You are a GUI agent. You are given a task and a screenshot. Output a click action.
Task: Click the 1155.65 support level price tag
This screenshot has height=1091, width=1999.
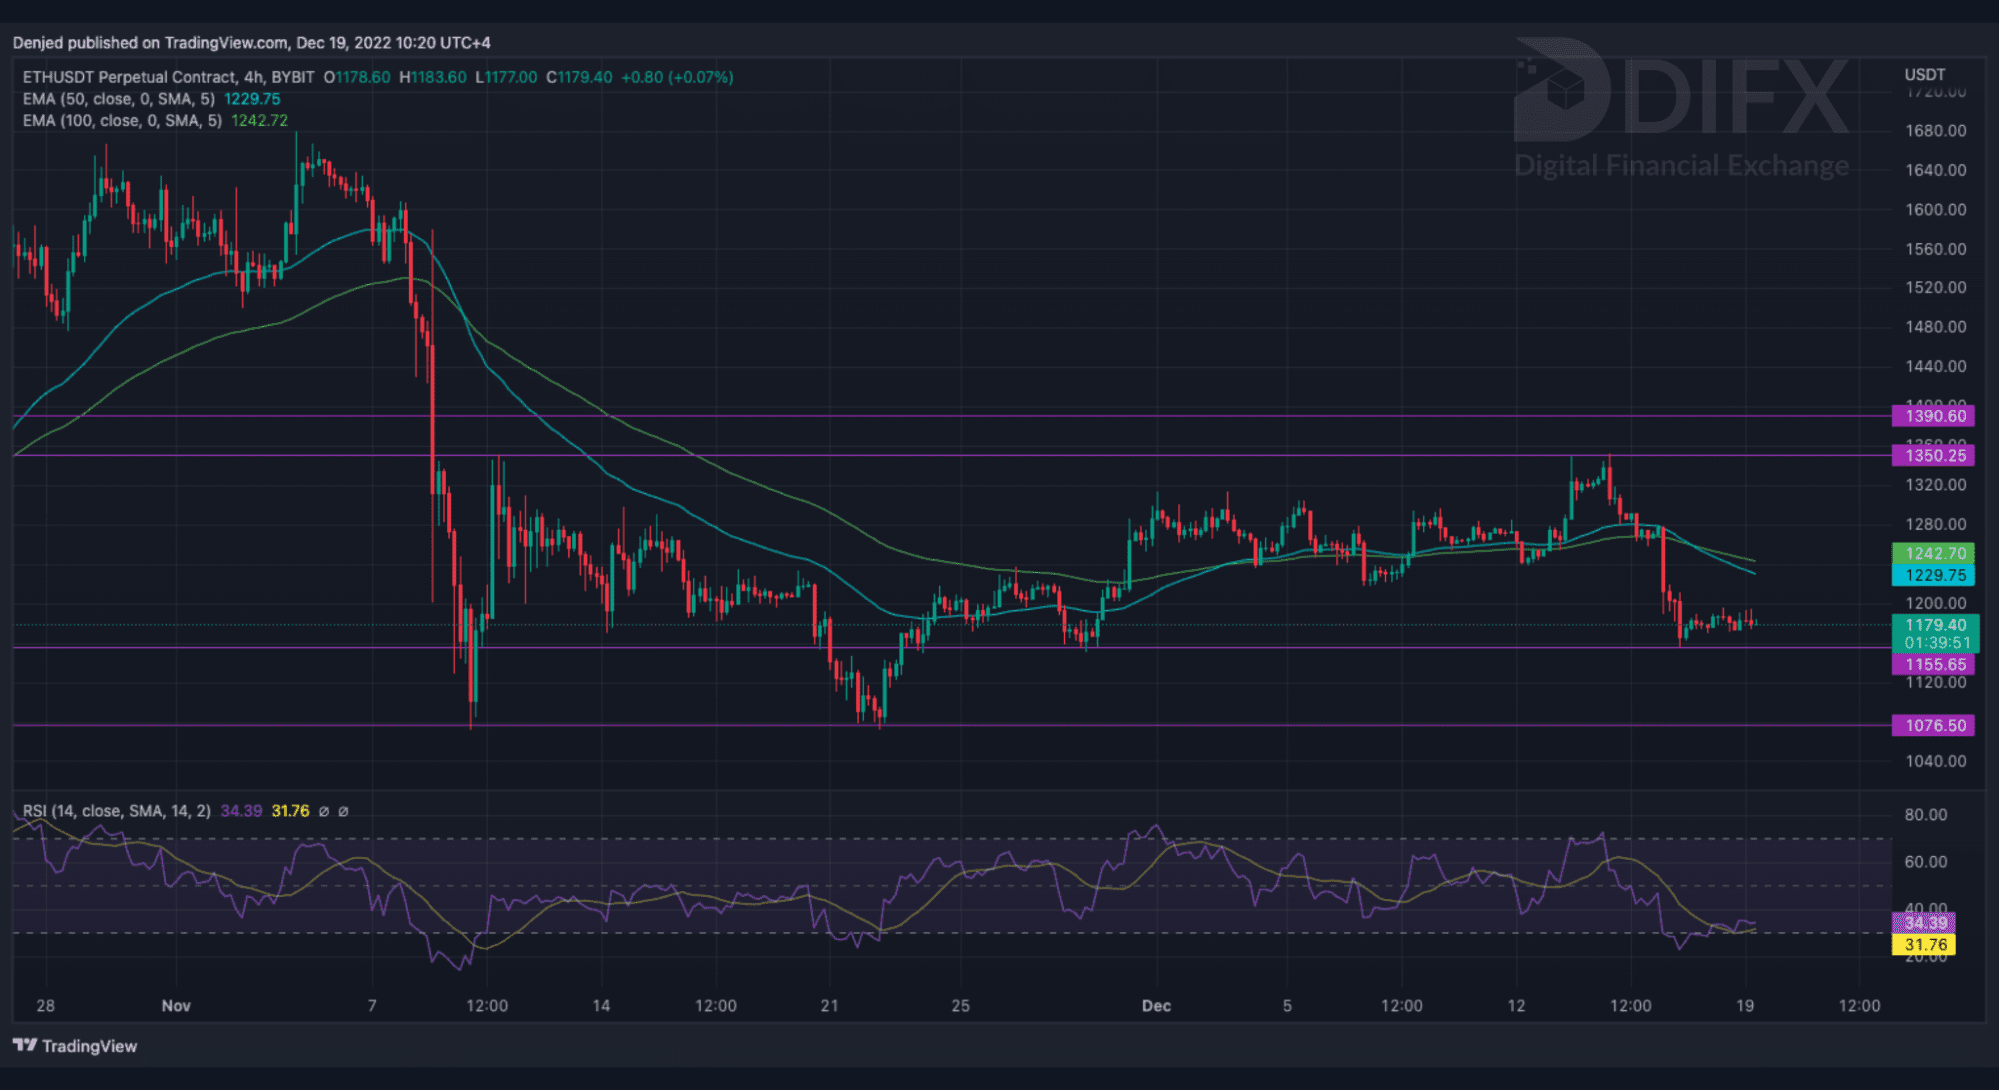pos(1933,664)
